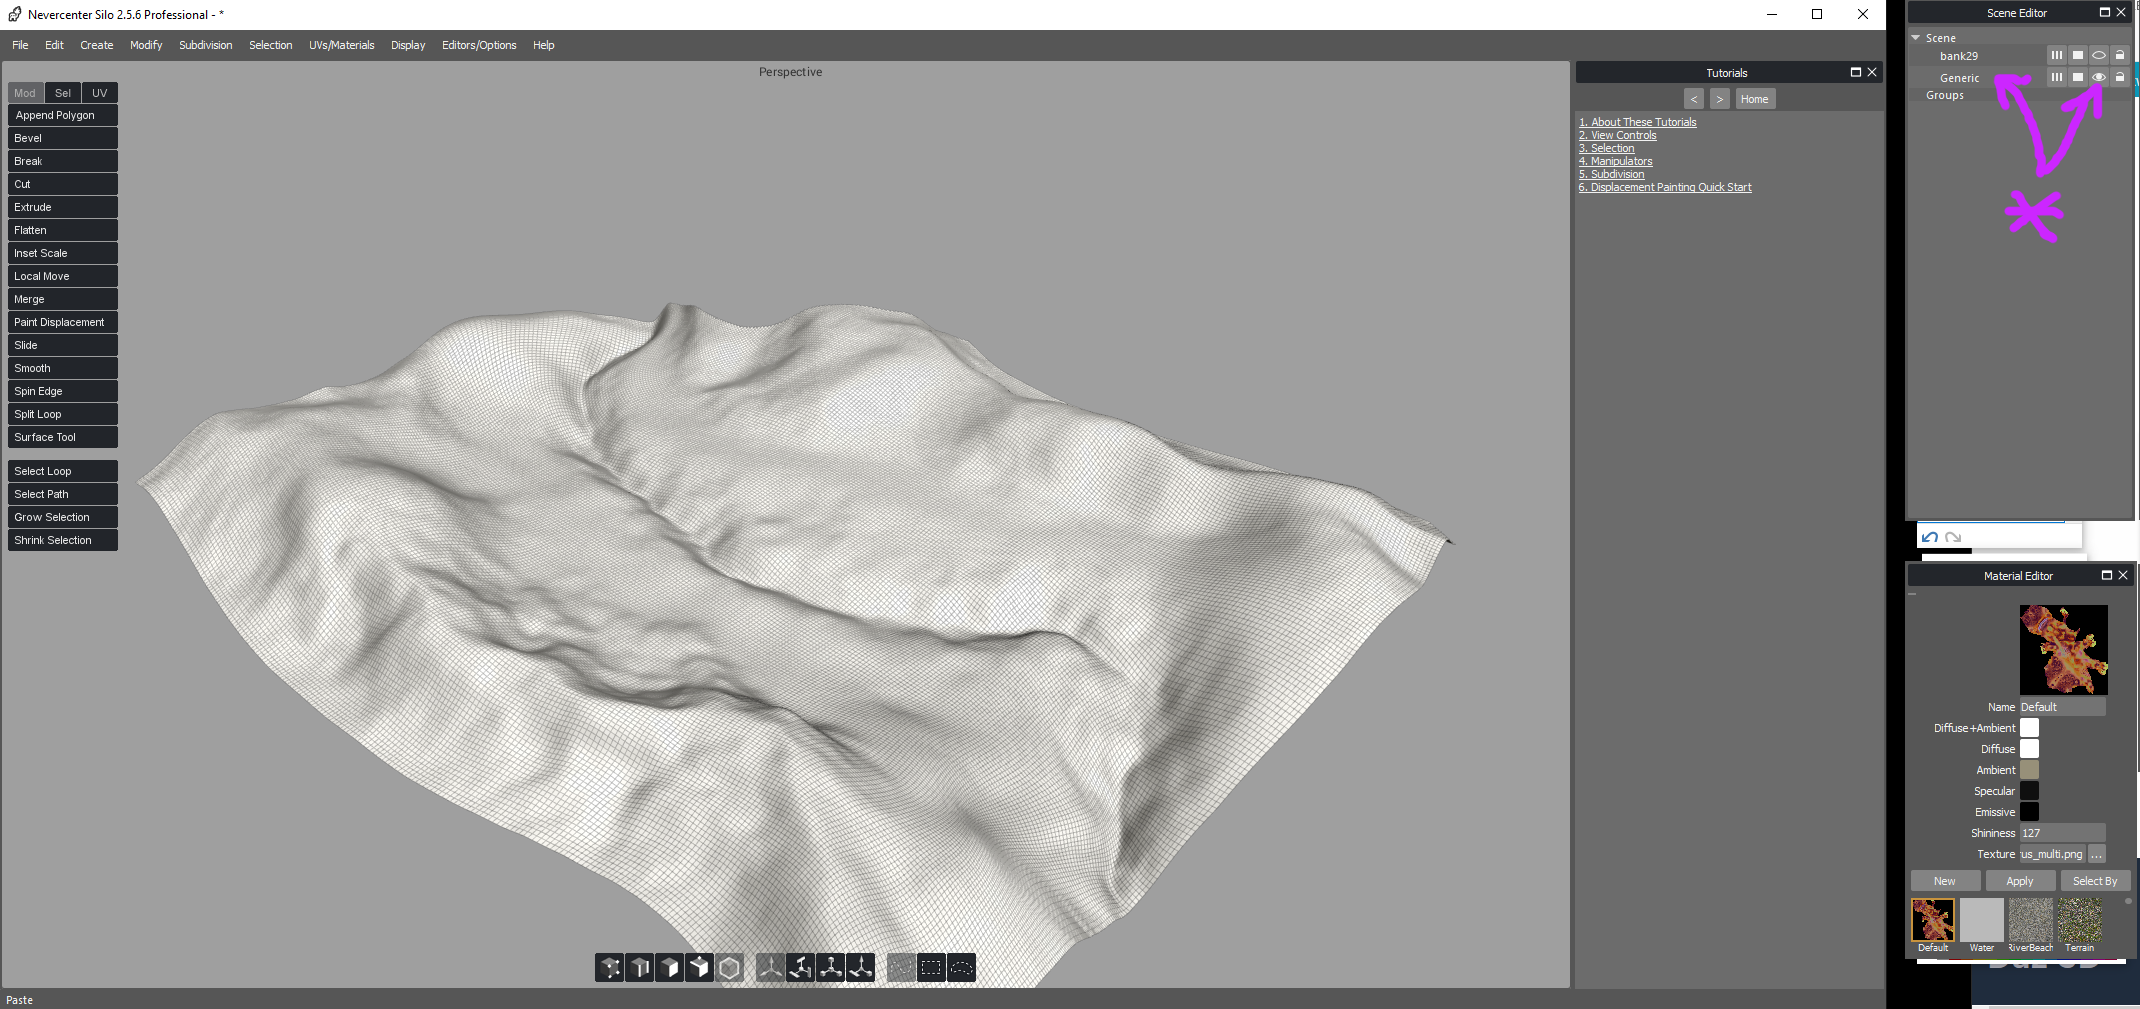Activate the scale manipulator
2140x1009 pixels.
click(830, 968)
